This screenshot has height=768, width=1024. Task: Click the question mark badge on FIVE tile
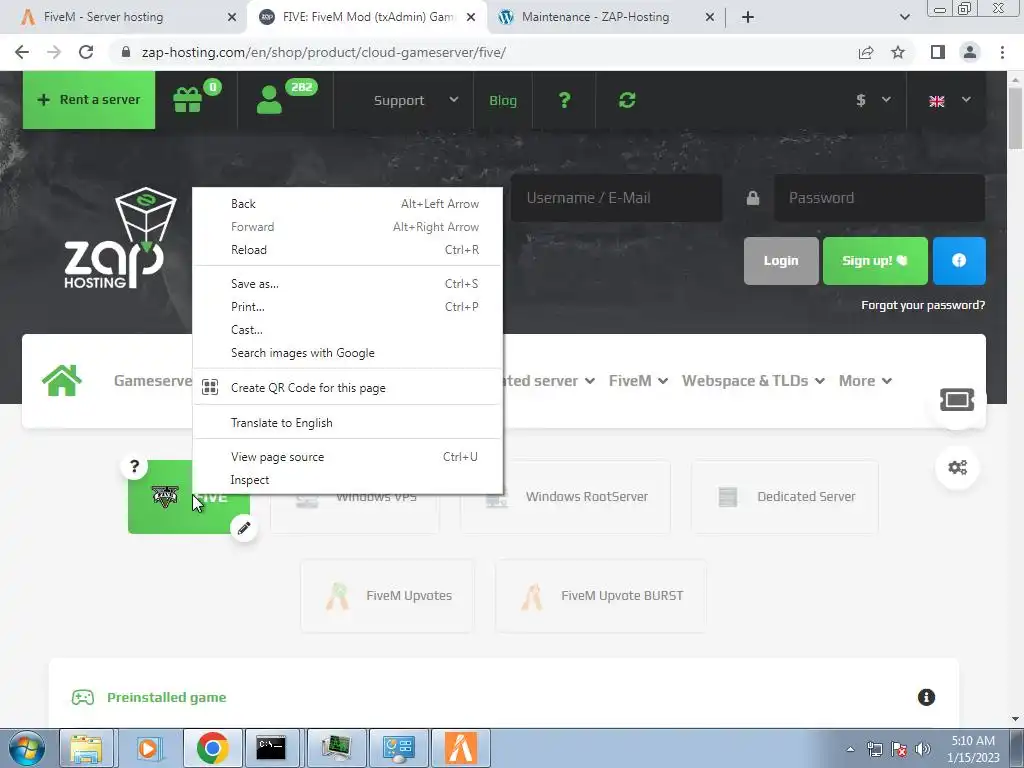tap(135, 466)
